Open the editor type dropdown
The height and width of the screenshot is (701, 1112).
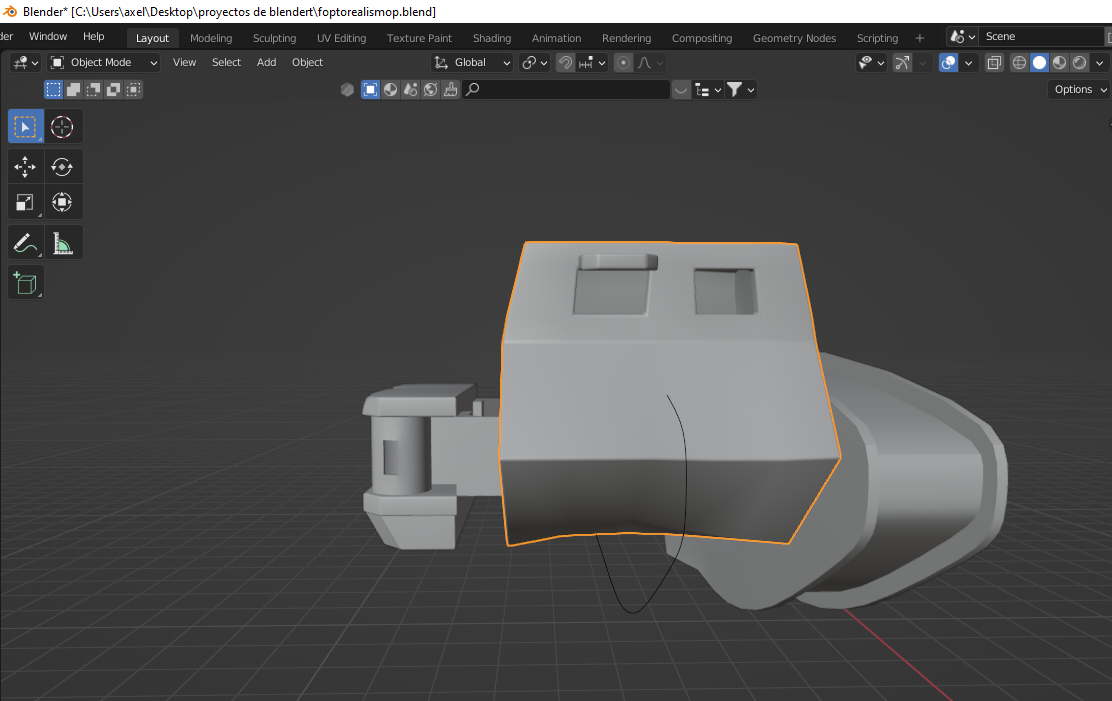[26, 62]
